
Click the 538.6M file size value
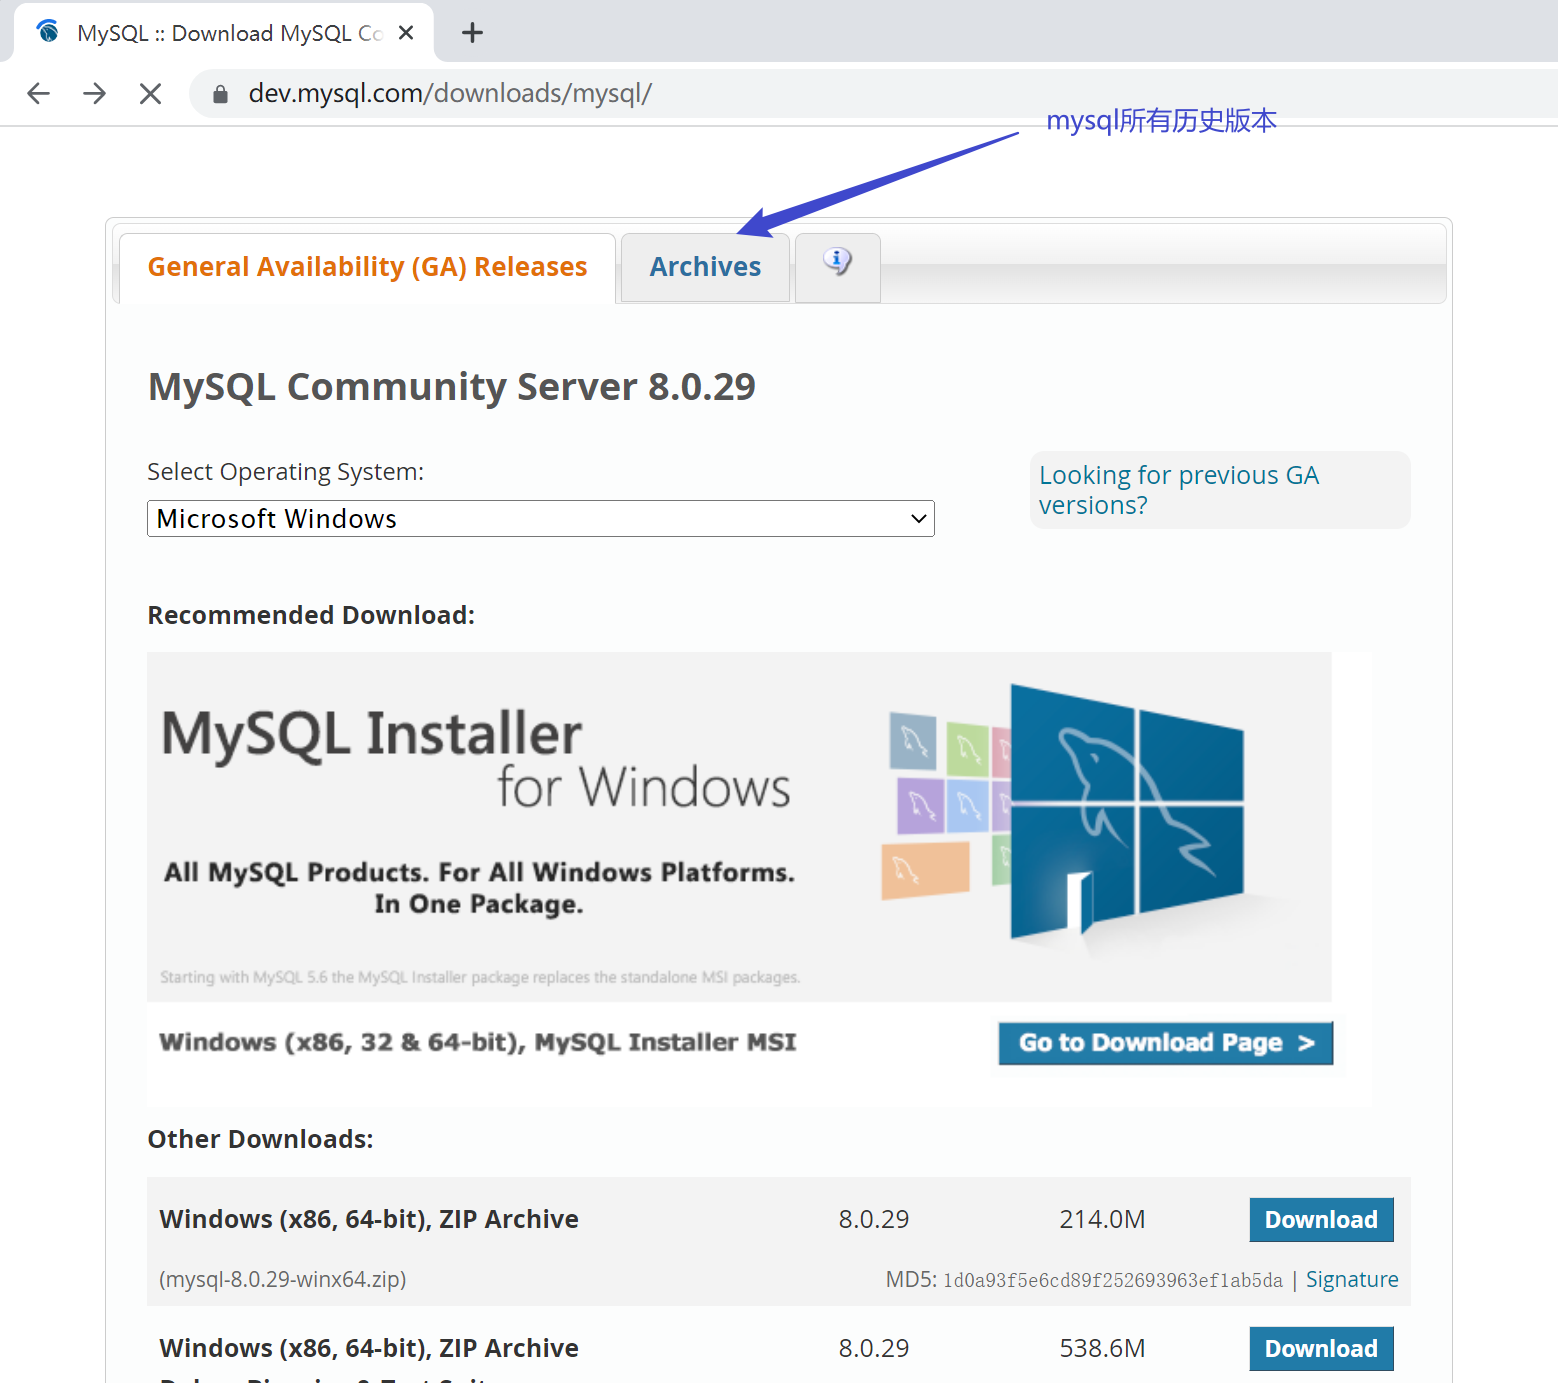click(1102, 1349)
